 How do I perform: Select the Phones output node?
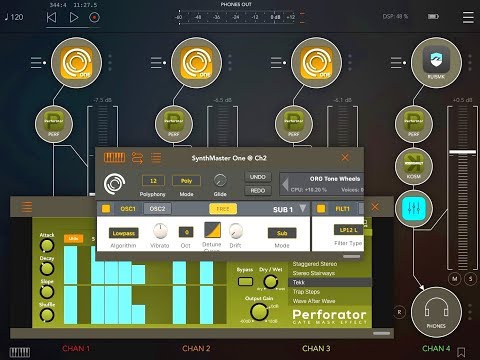tap(436, 313)
